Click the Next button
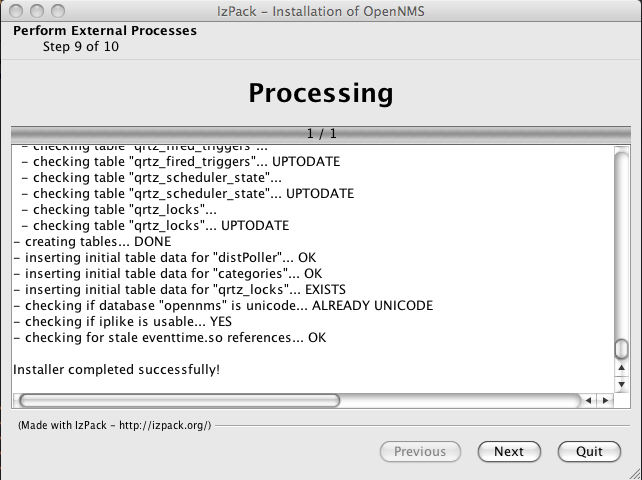 click(509, 451)
